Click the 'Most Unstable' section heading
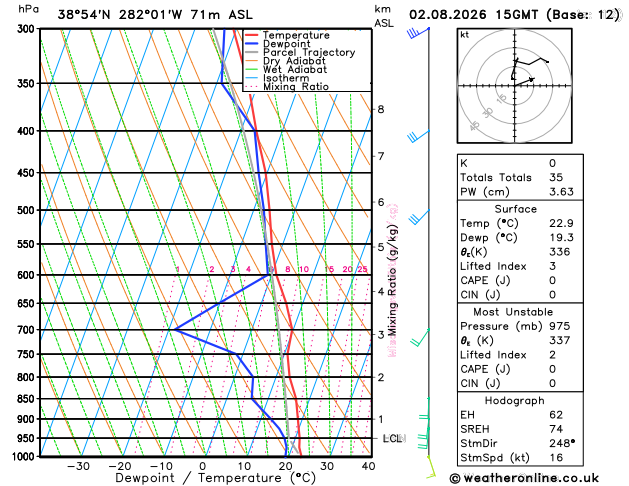 (x=513, y=312)
